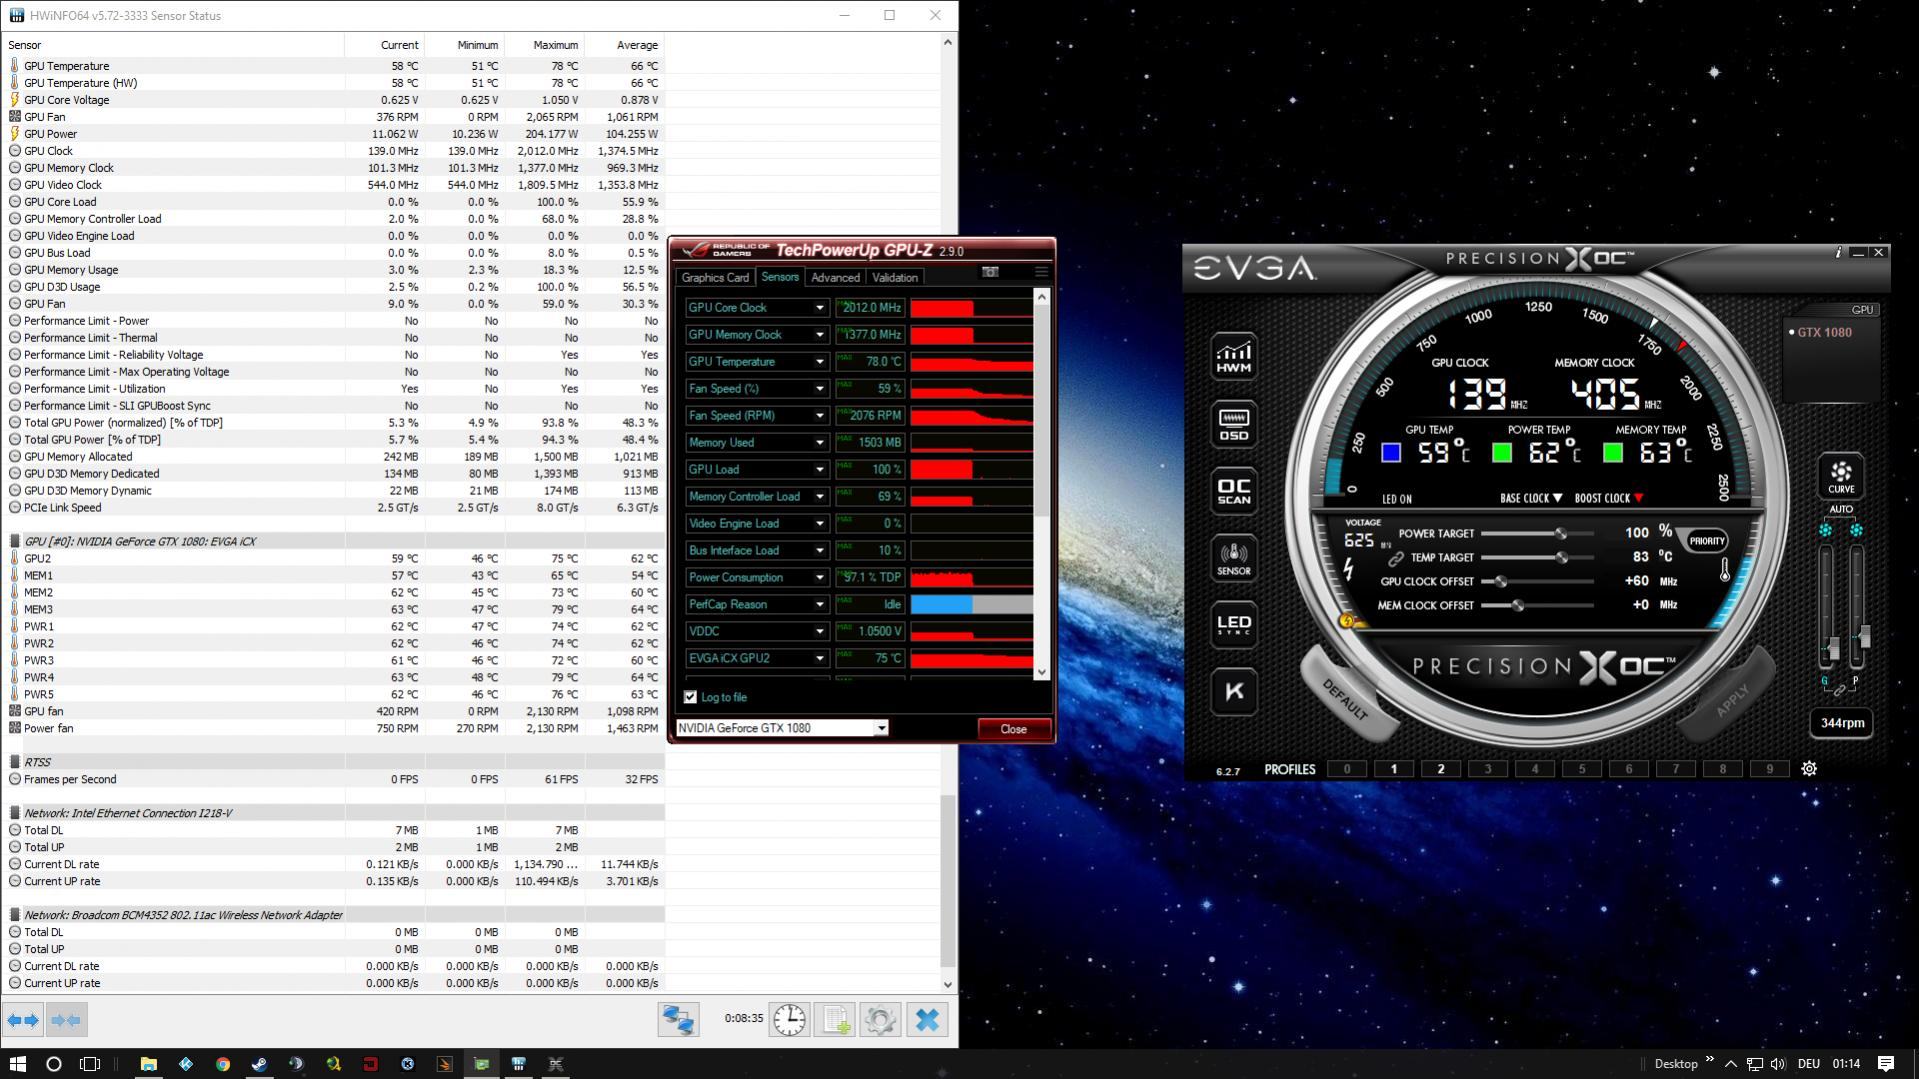Launch OC Scan in Precision XOC
The image size is (1919, 1079).
(x=1234, y=491)
